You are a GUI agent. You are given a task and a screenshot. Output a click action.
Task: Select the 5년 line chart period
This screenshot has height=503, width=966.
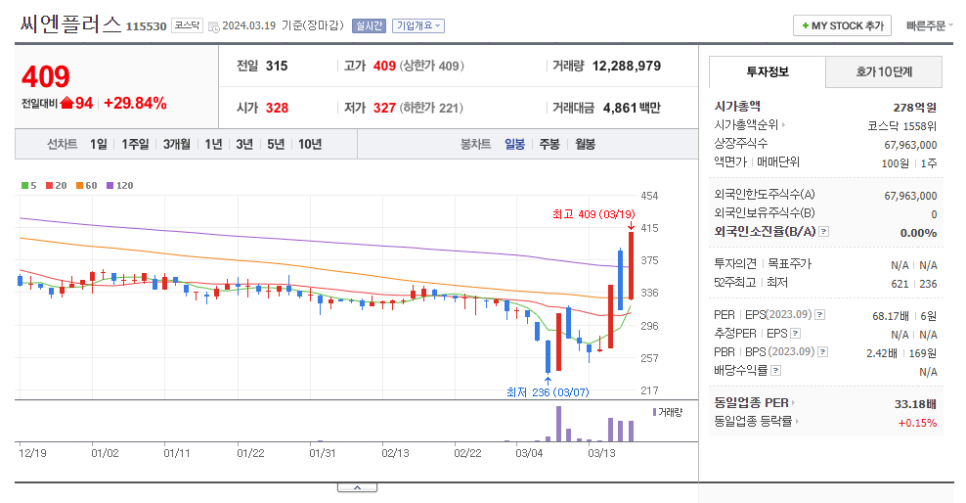pyautogui.click(x=276, y=144)
